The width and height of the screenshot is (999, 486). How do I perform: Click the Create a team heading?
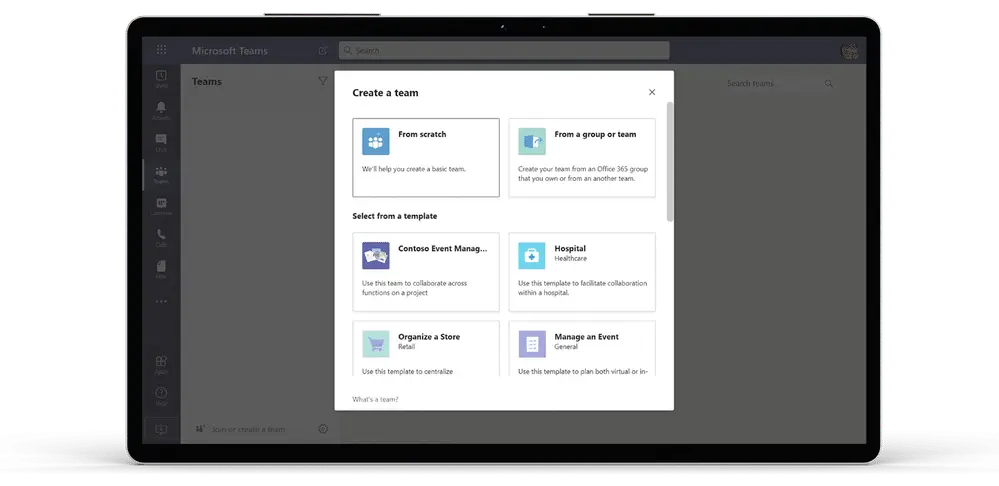click(x=385, y=93)
